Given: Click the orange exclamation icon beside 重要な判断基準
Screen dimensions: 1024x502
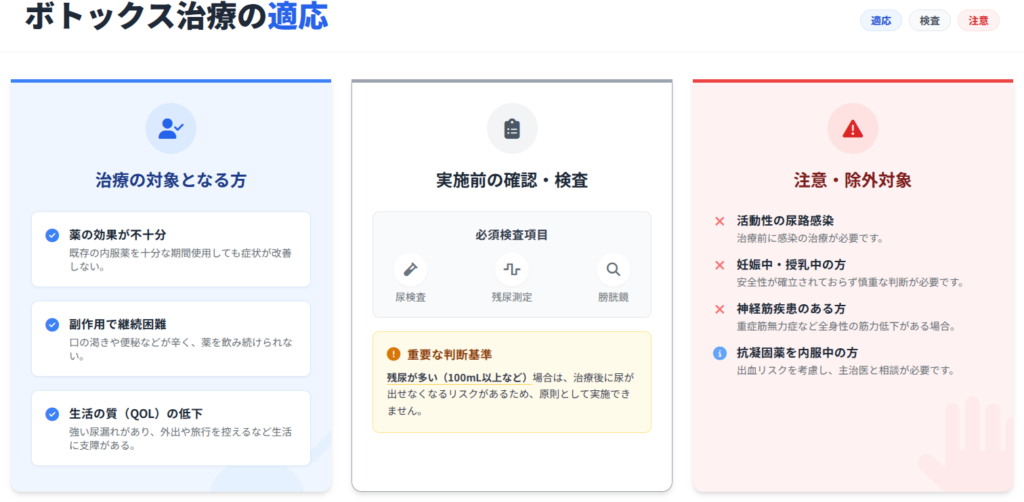Looking at the screenshot, I should point(393,354).
